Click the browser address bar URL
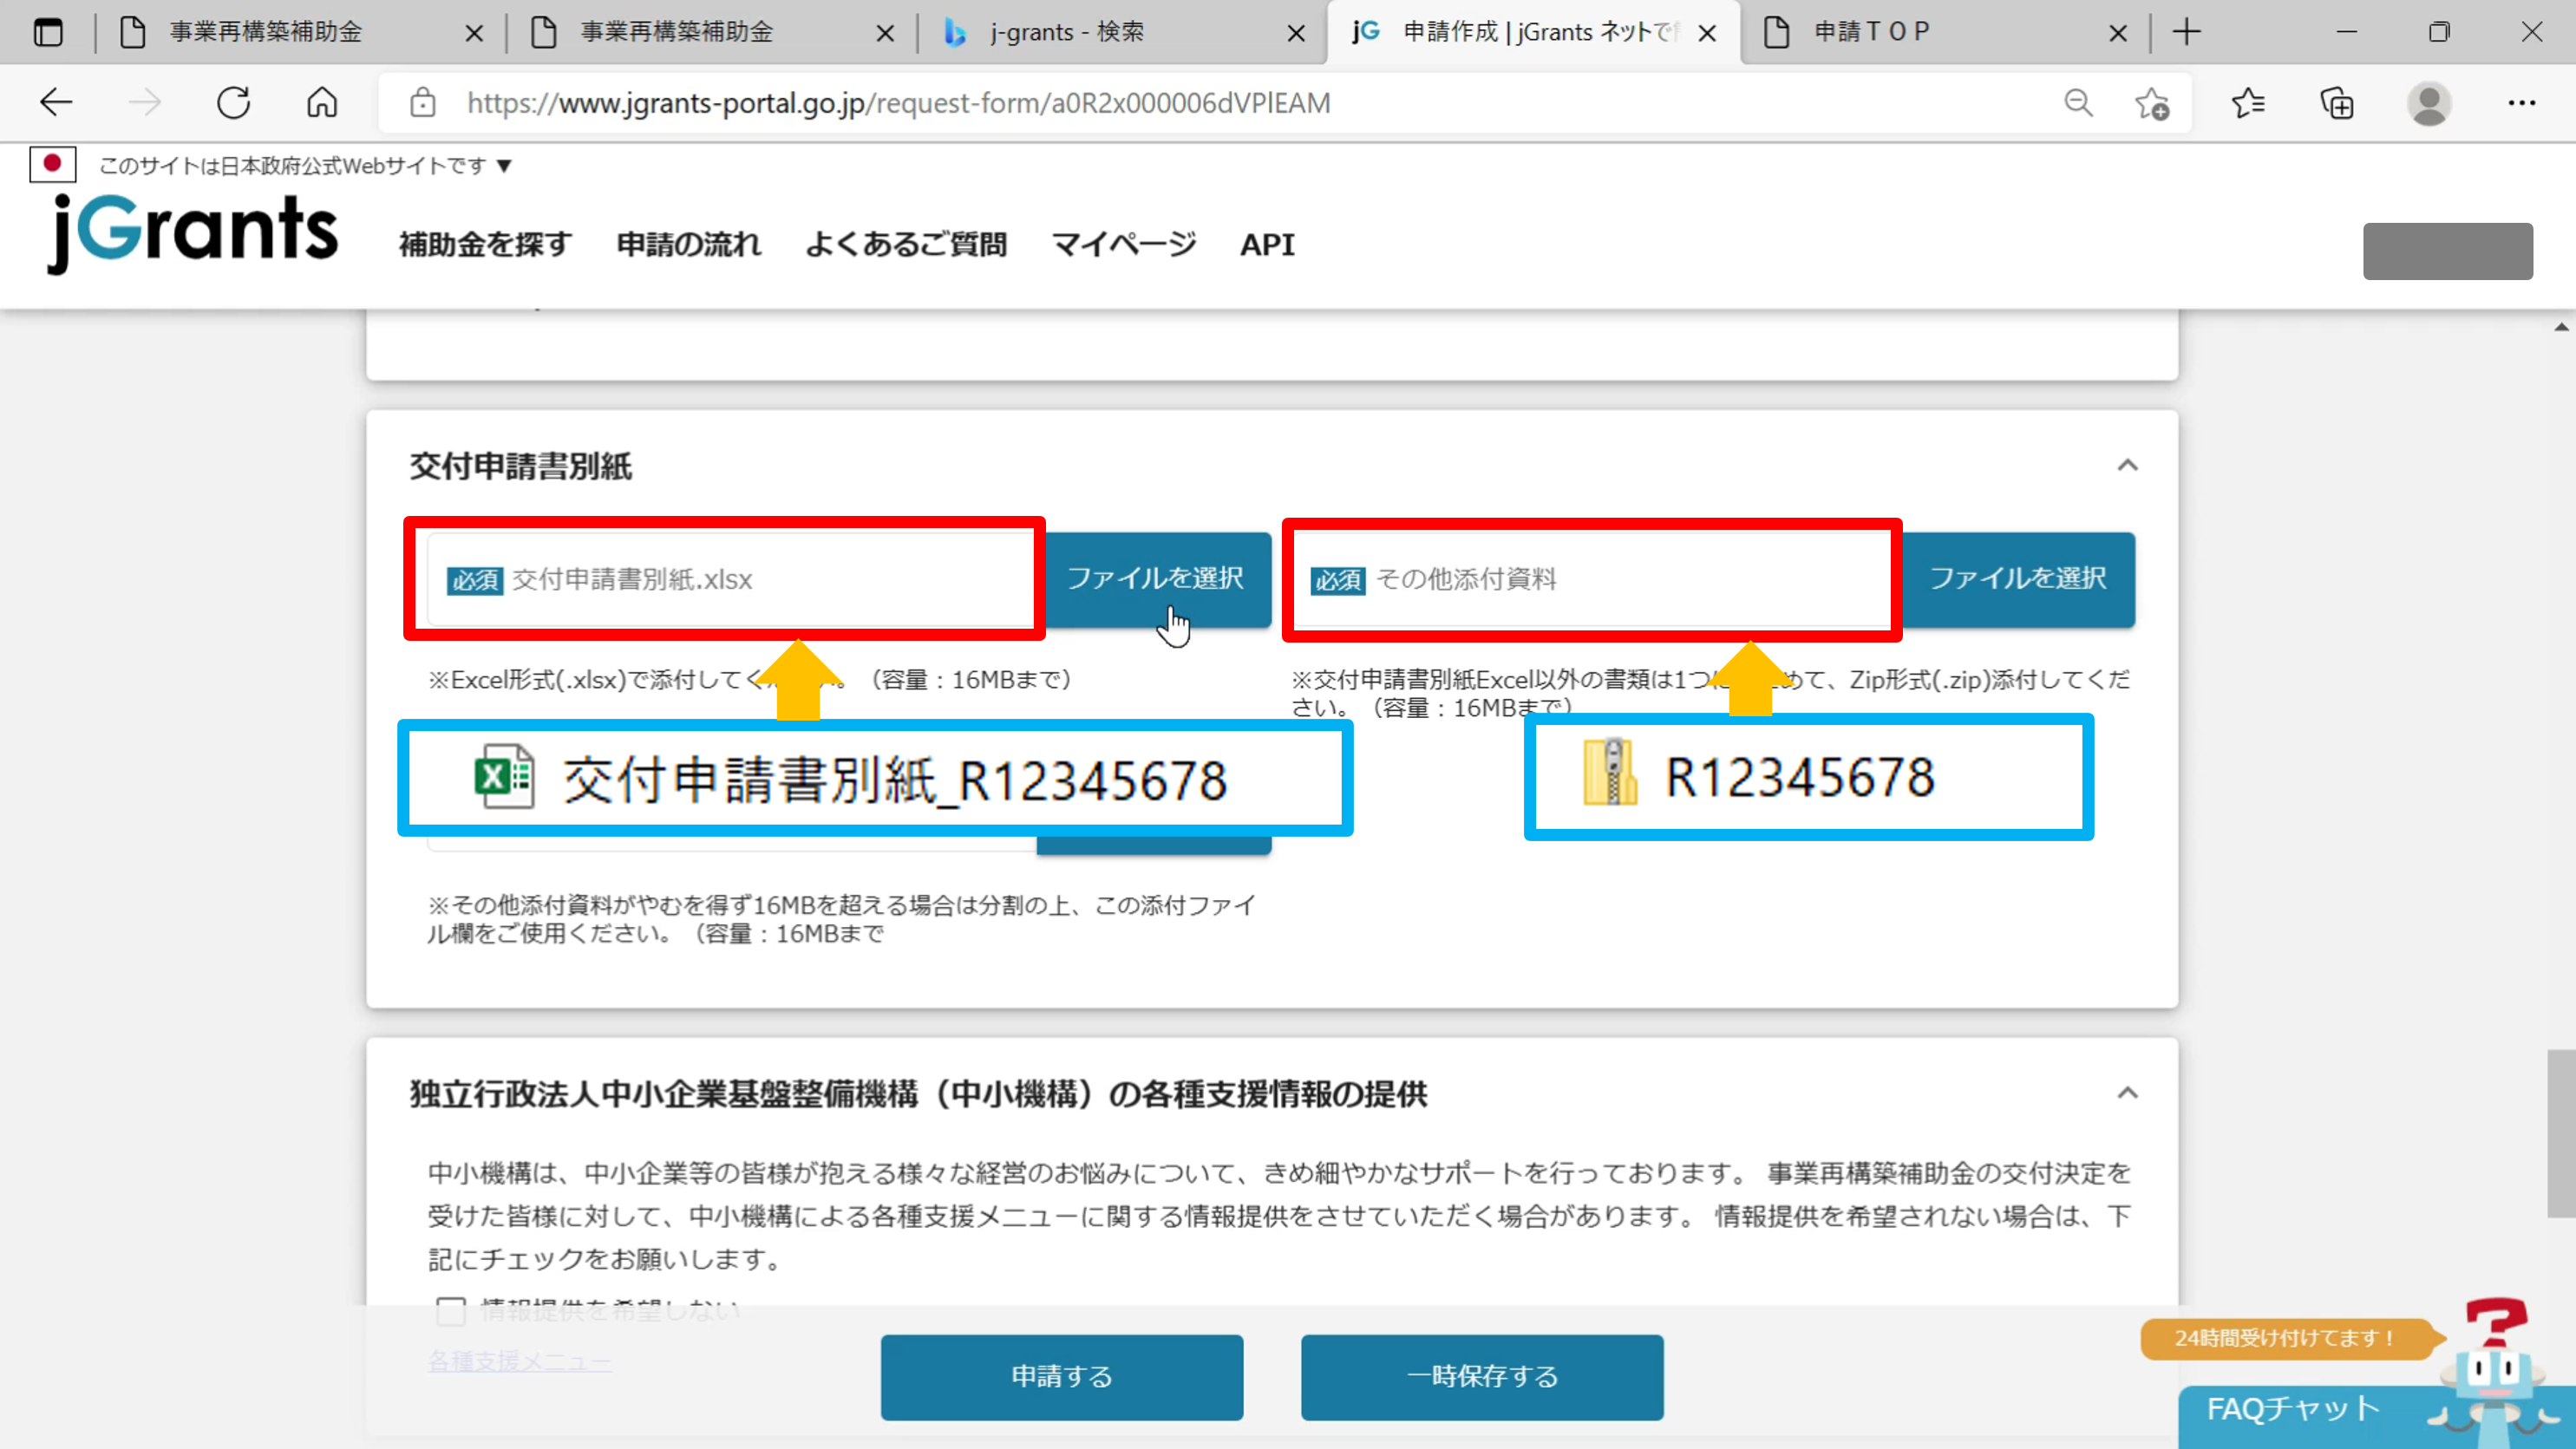2576x1449 pixels. 898,103
